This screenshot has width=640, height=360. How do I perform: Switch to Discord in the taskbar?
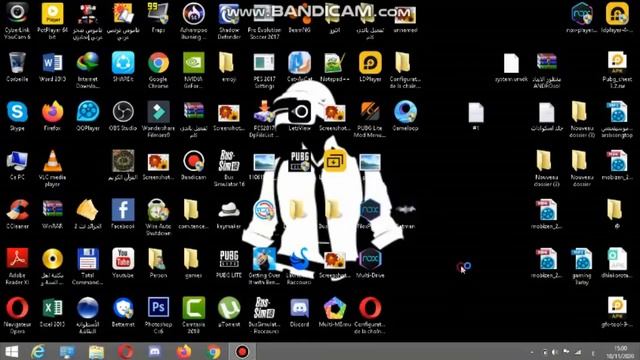point(155,351)
